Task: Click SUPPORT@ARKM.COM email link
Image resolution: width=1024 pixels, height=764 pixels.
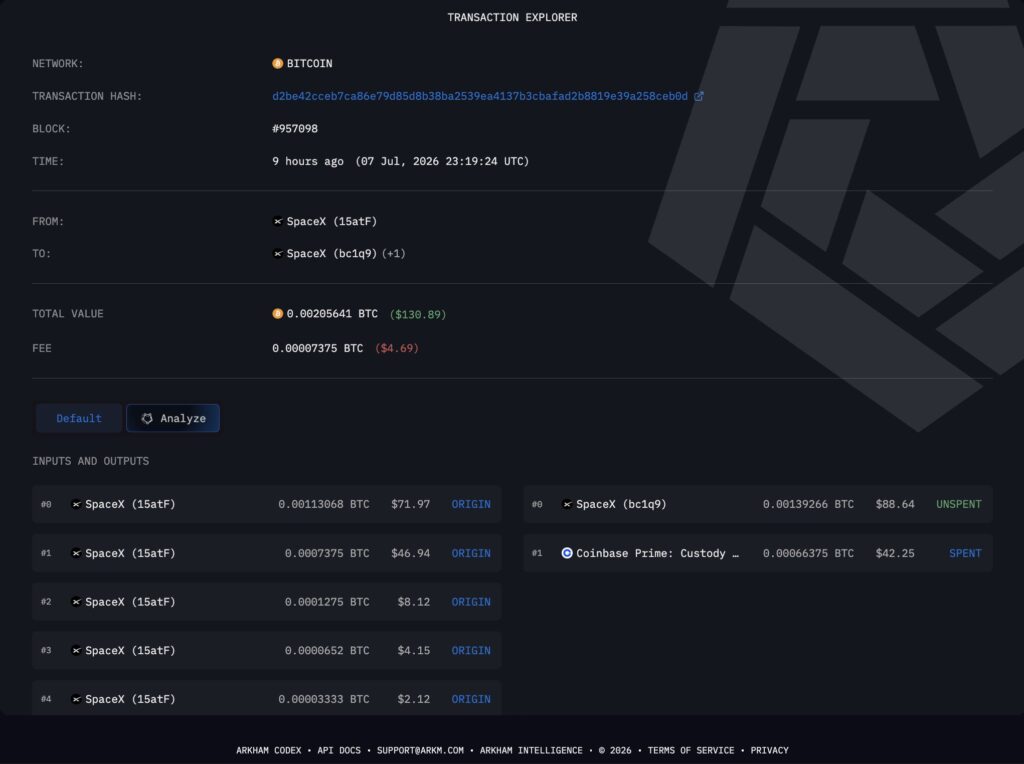Action: tap(420, 750)
